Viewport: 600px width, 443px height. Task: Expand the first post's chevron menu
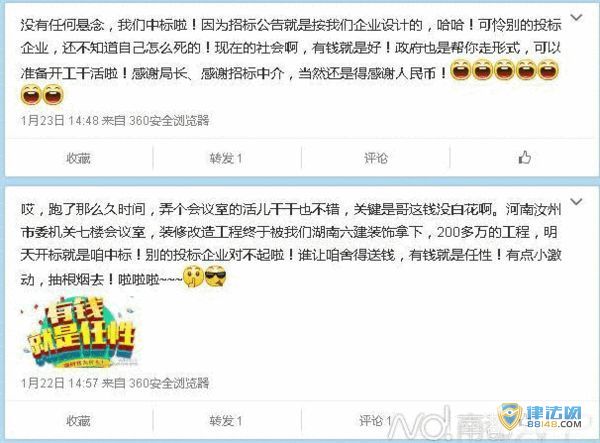(576, 18)
